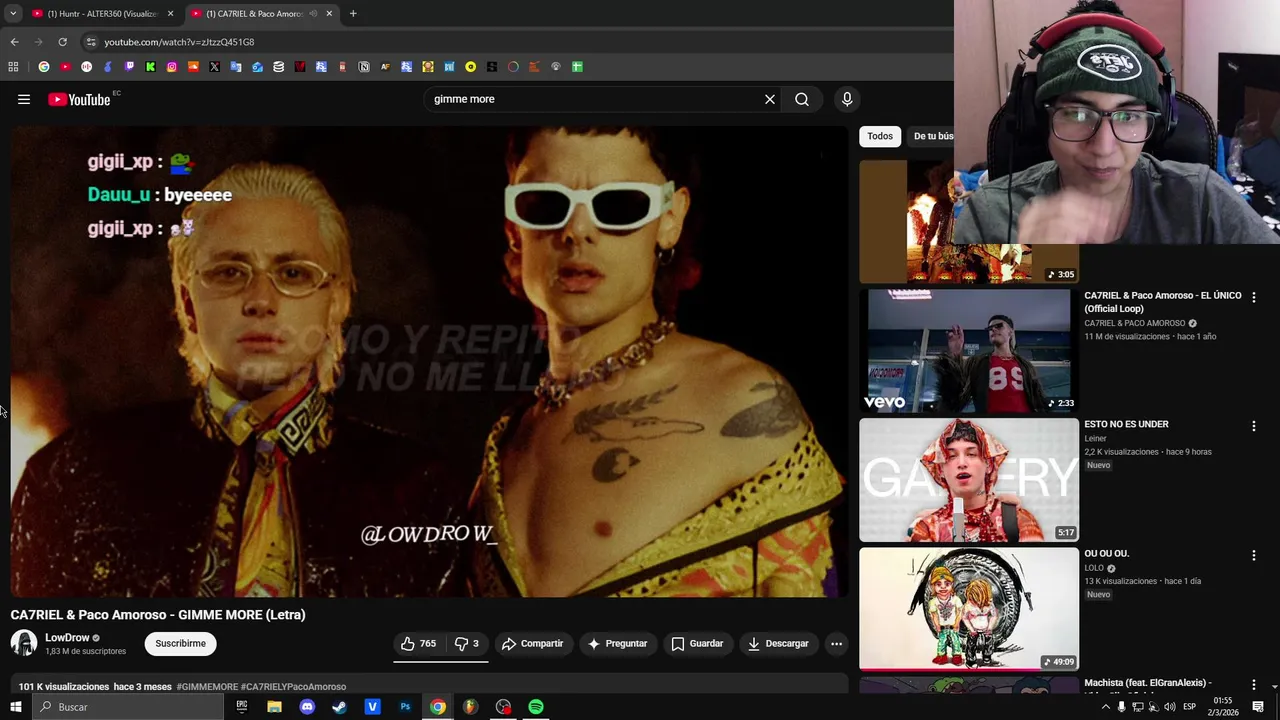The width and height of the screenshot is (1280, 720).
Task: Open LowDrow channel avatar
Action: point(24,643)
